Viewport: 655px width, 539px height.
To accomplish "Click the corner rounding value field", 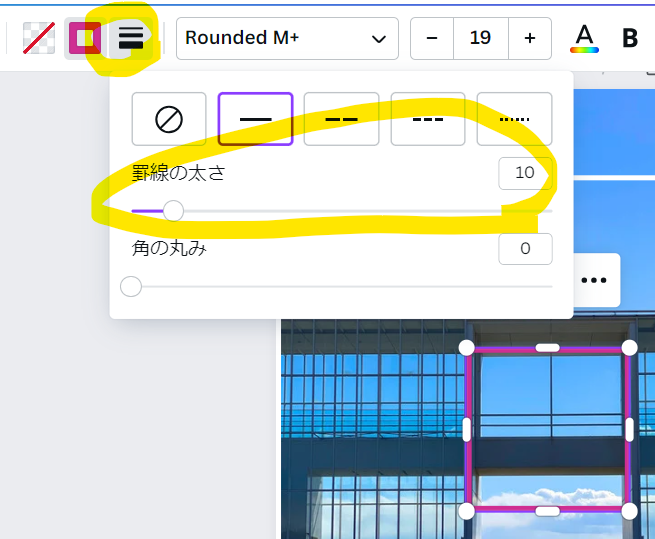I will click(x=525, y=249).
